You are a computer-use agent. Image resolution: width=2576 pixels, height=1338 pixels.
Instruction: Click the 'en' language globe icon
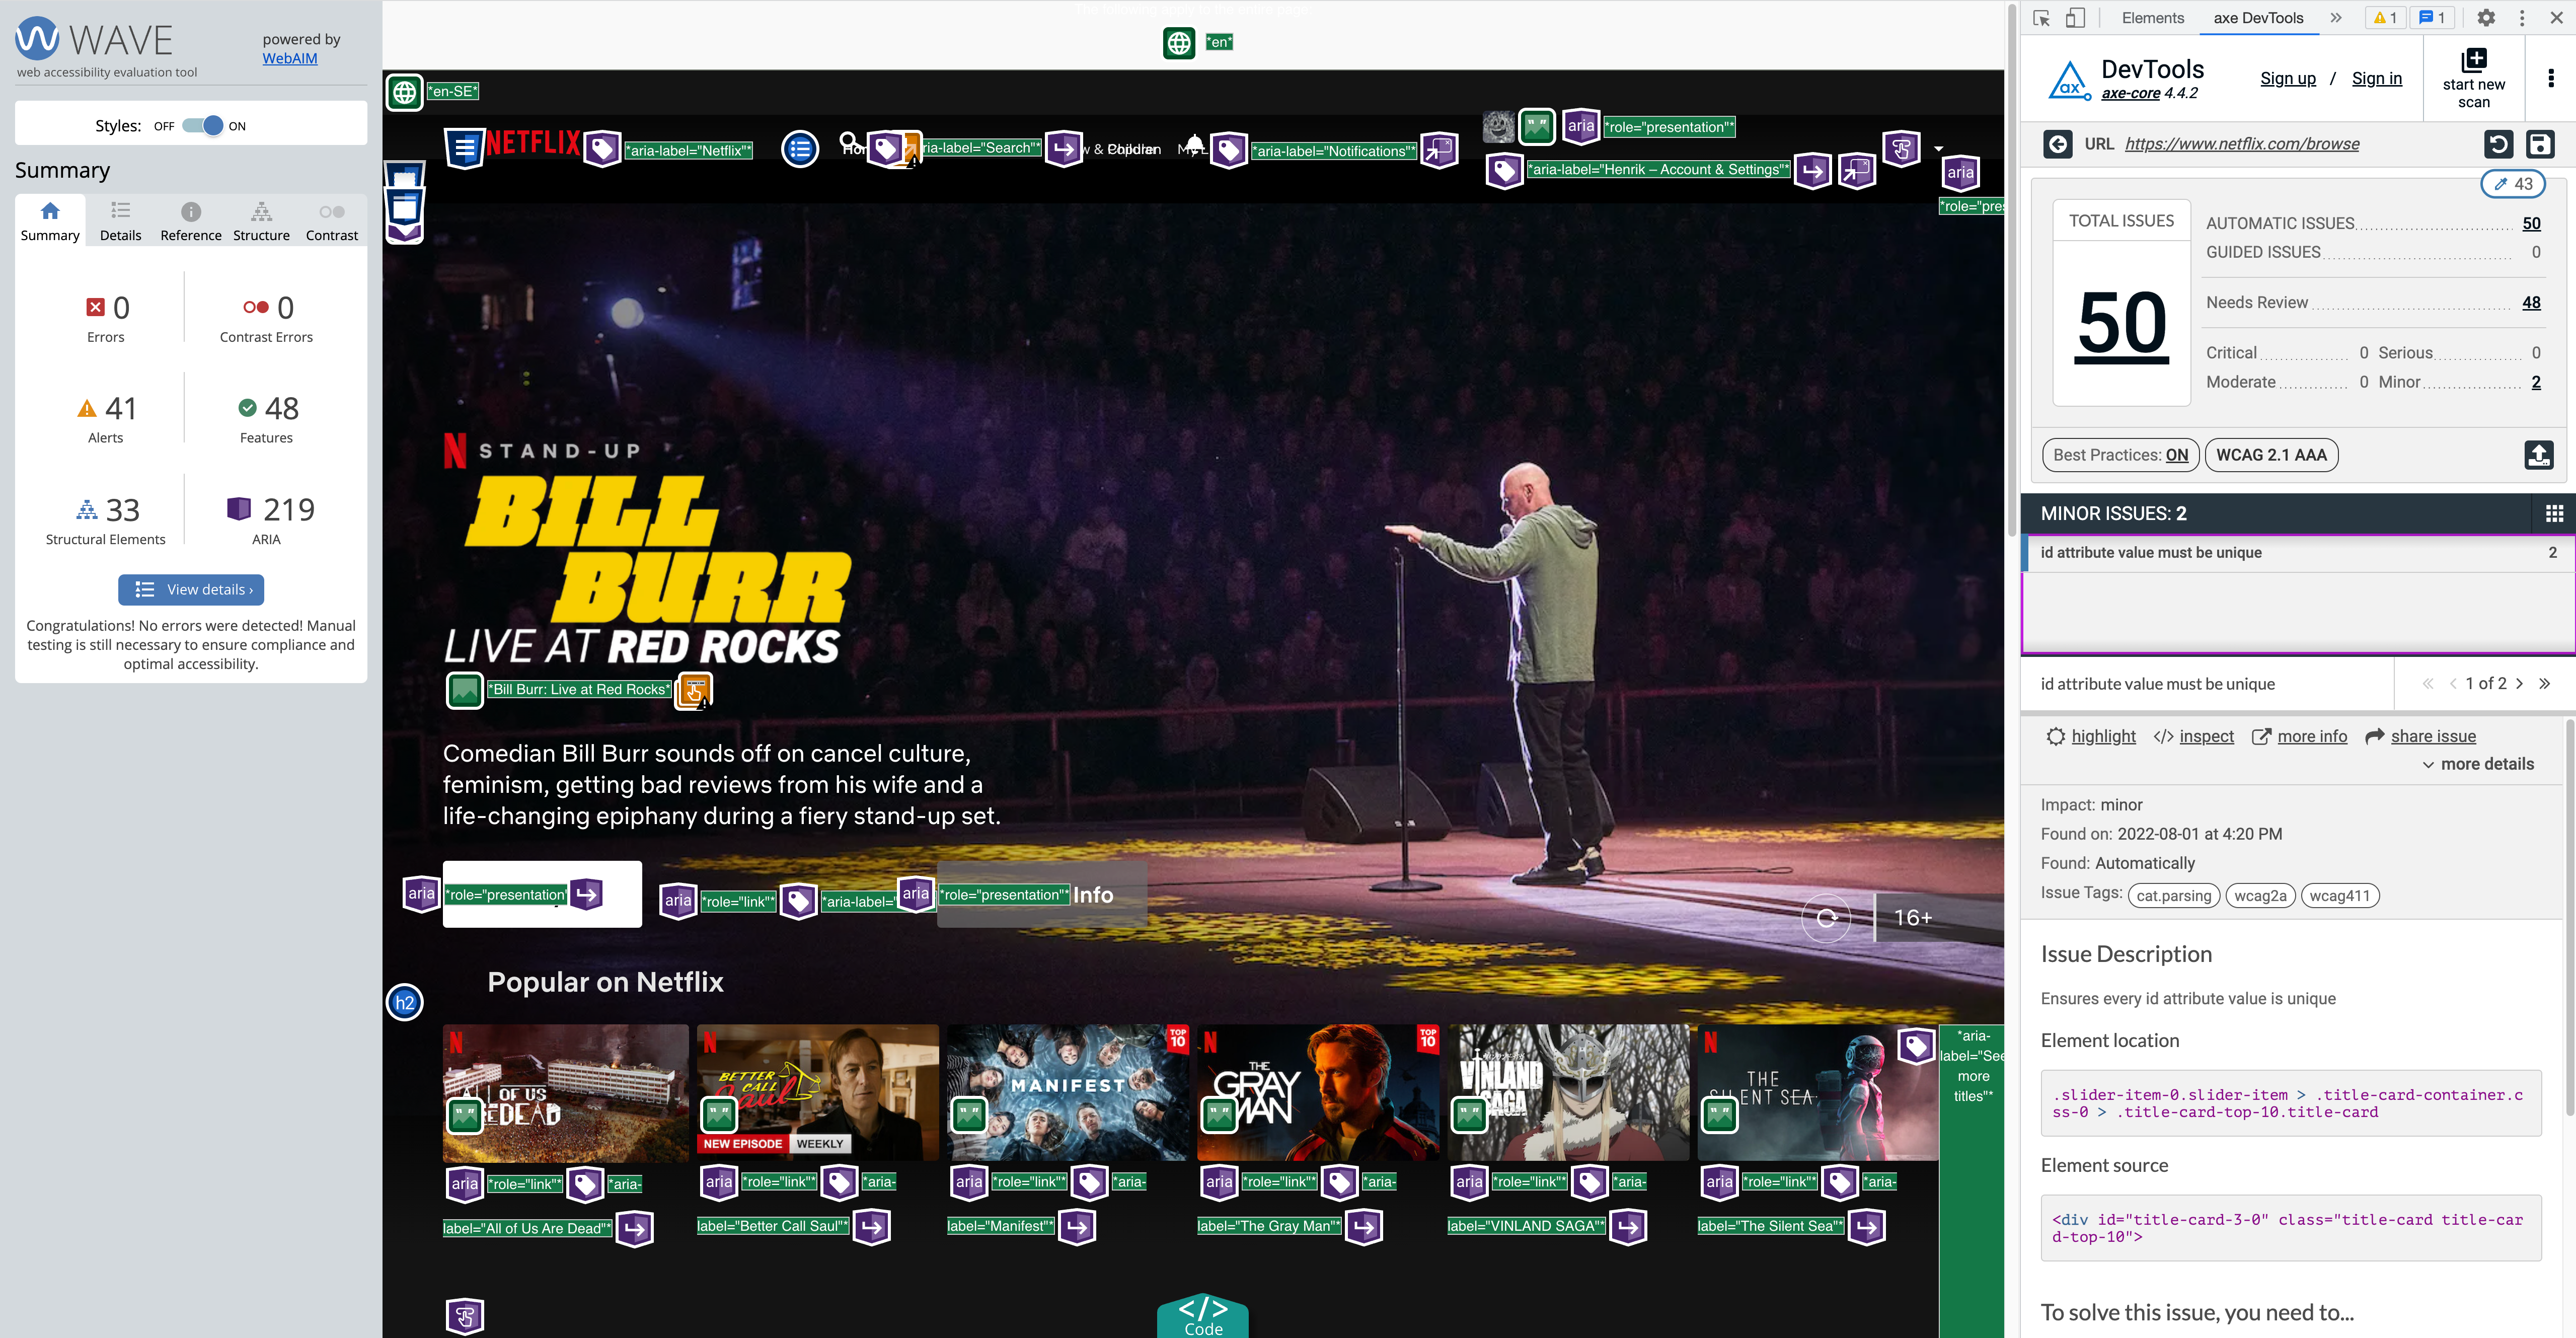tap(1179, 43)
